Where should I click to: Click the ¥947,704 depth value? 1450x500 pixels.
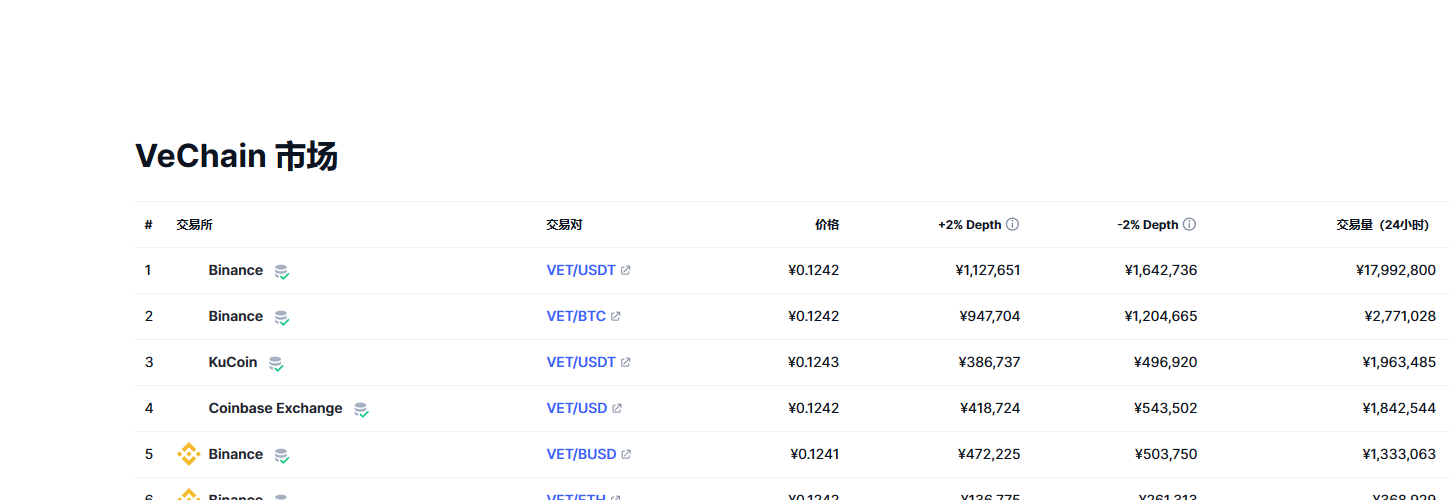tap(990, 316)
